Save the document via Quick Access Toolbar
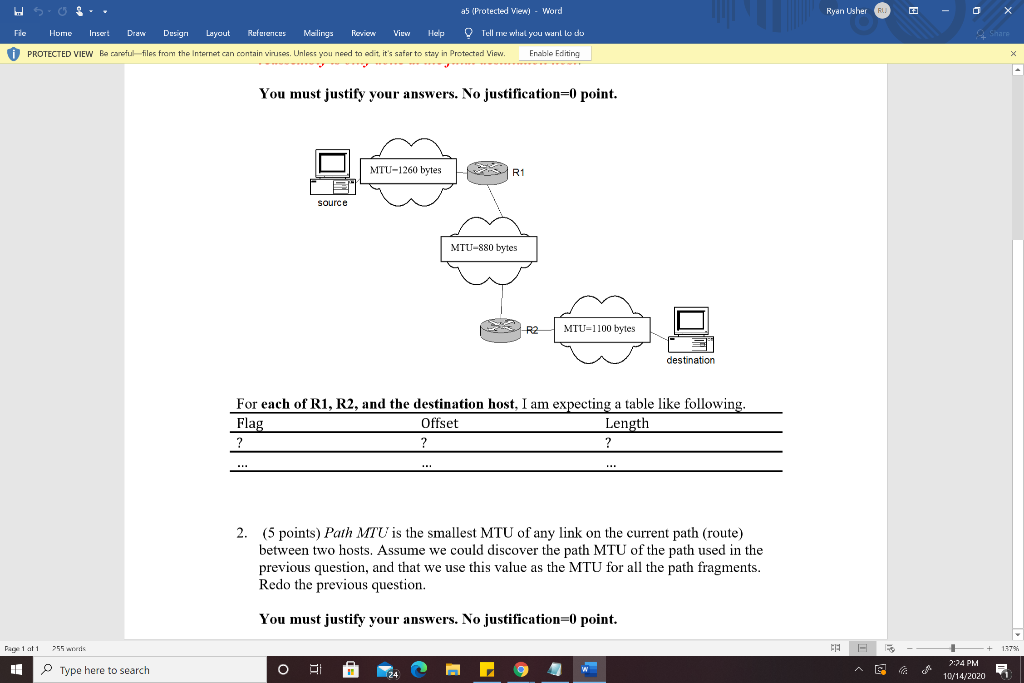 tap(18, 10)
